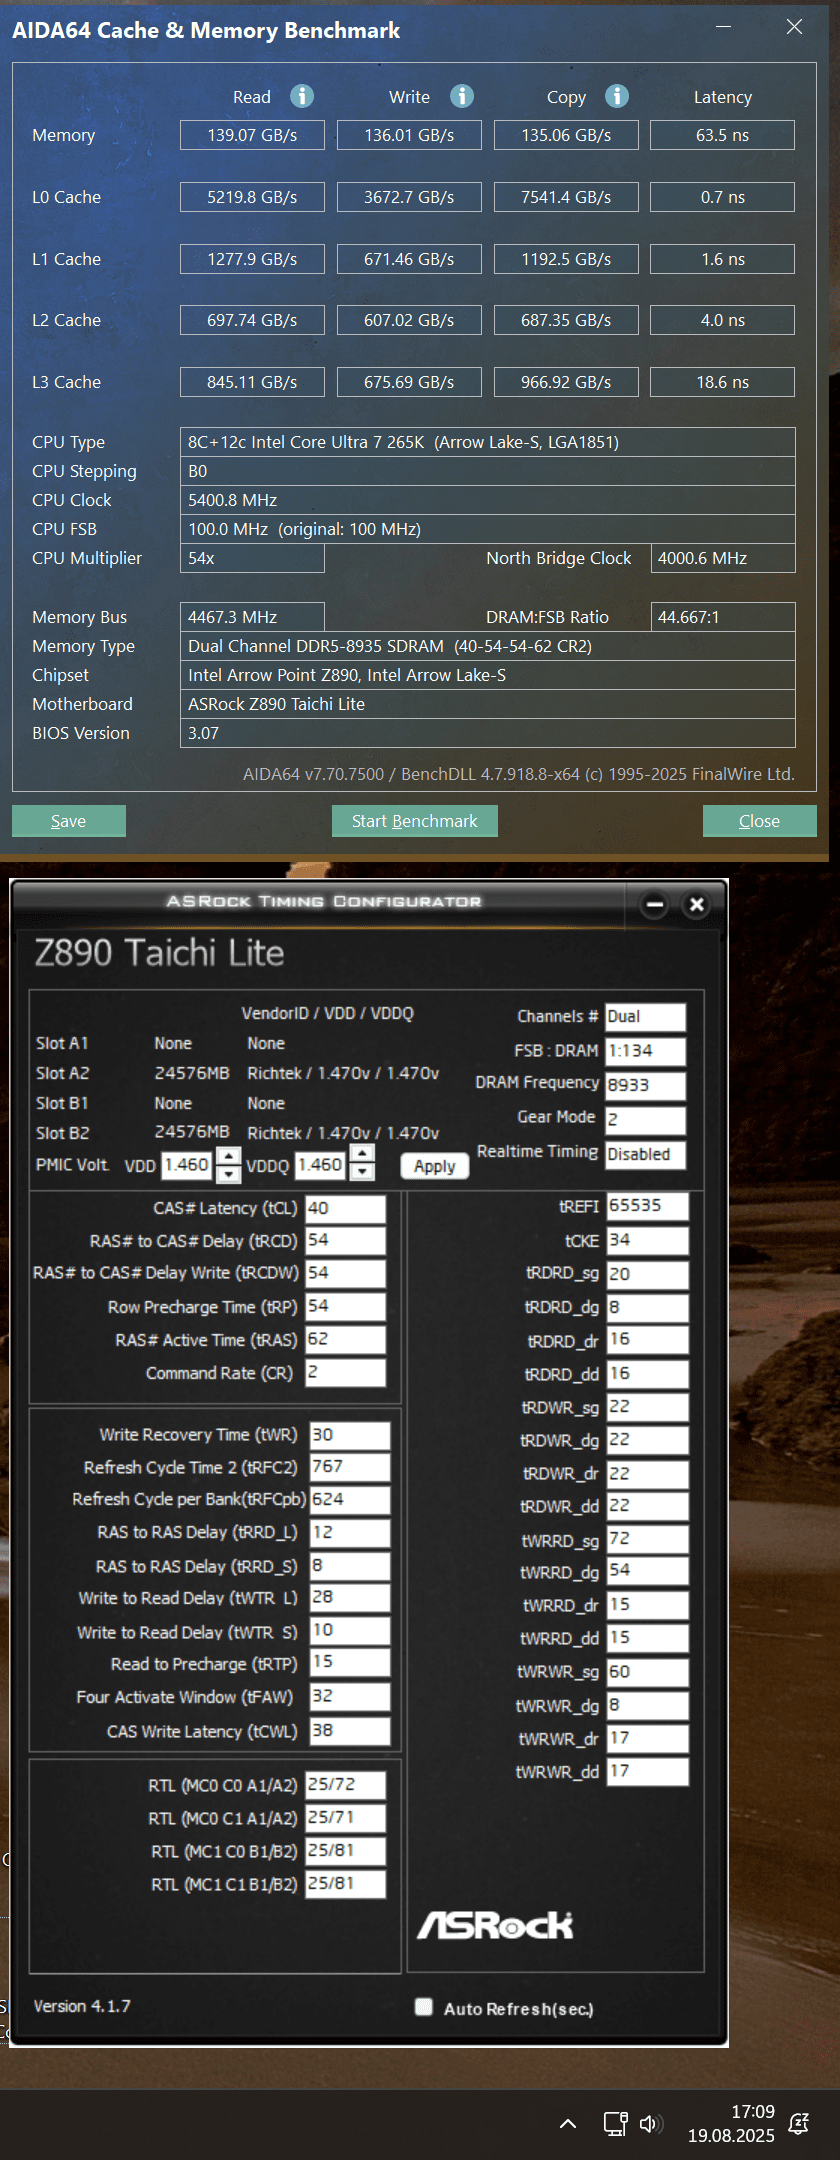This screenshot has height=2160, width=840.
Task: Click the Memory Type DDR5-8935 row
Action: click(488, 646)
